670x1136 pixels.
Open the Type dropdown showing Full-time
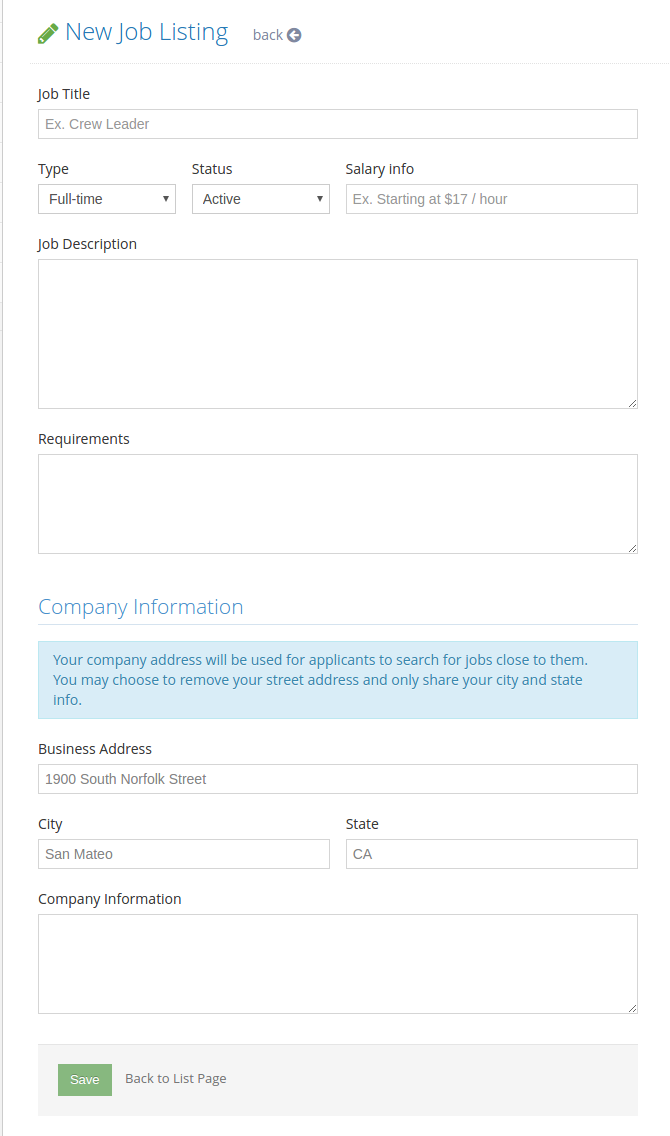(x=107, y=199)
